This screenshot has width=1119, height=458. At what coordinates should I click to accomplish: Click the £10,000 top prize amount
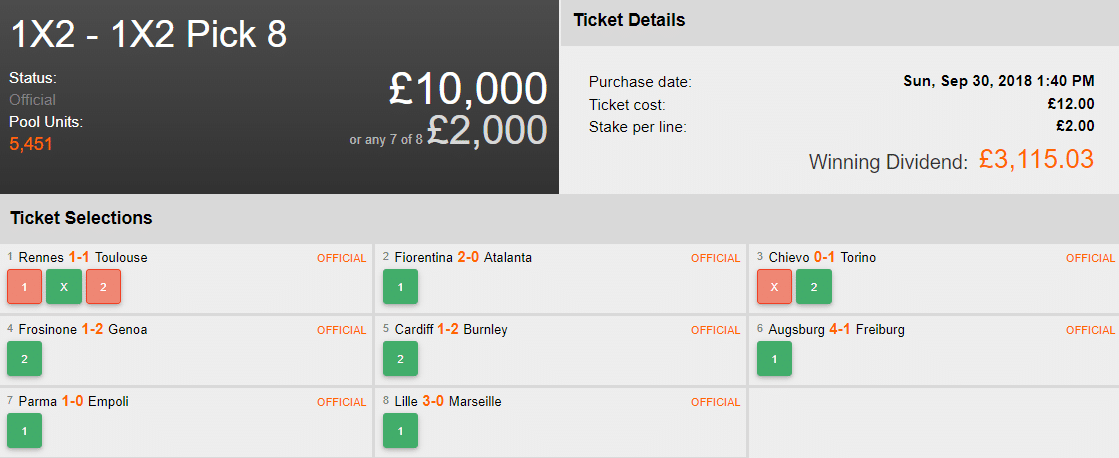[x=468, y=90]
